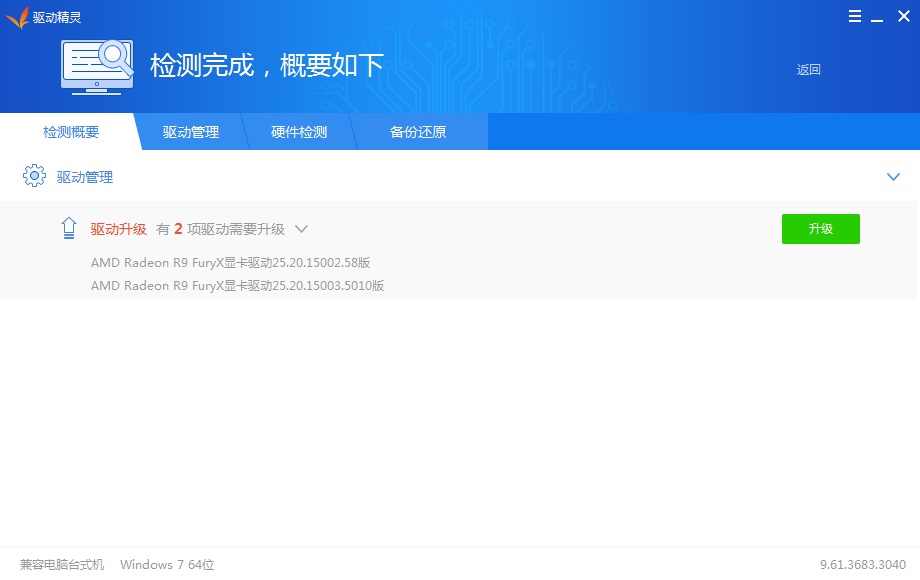Image resolution: width=920 pixels, height=580 pixels.
Task: Click the version number 9.61.3683.3040
Action: [x=862, y=565]
